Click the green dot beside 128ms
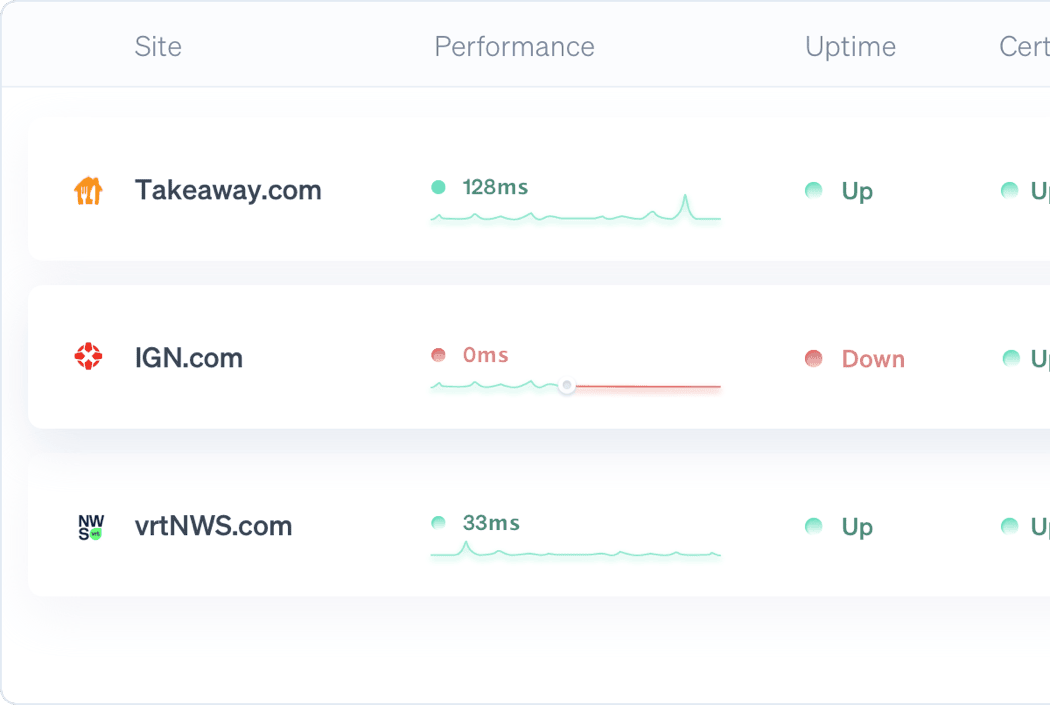Screen dimensions: 1050x705 [x=438, y=187]
